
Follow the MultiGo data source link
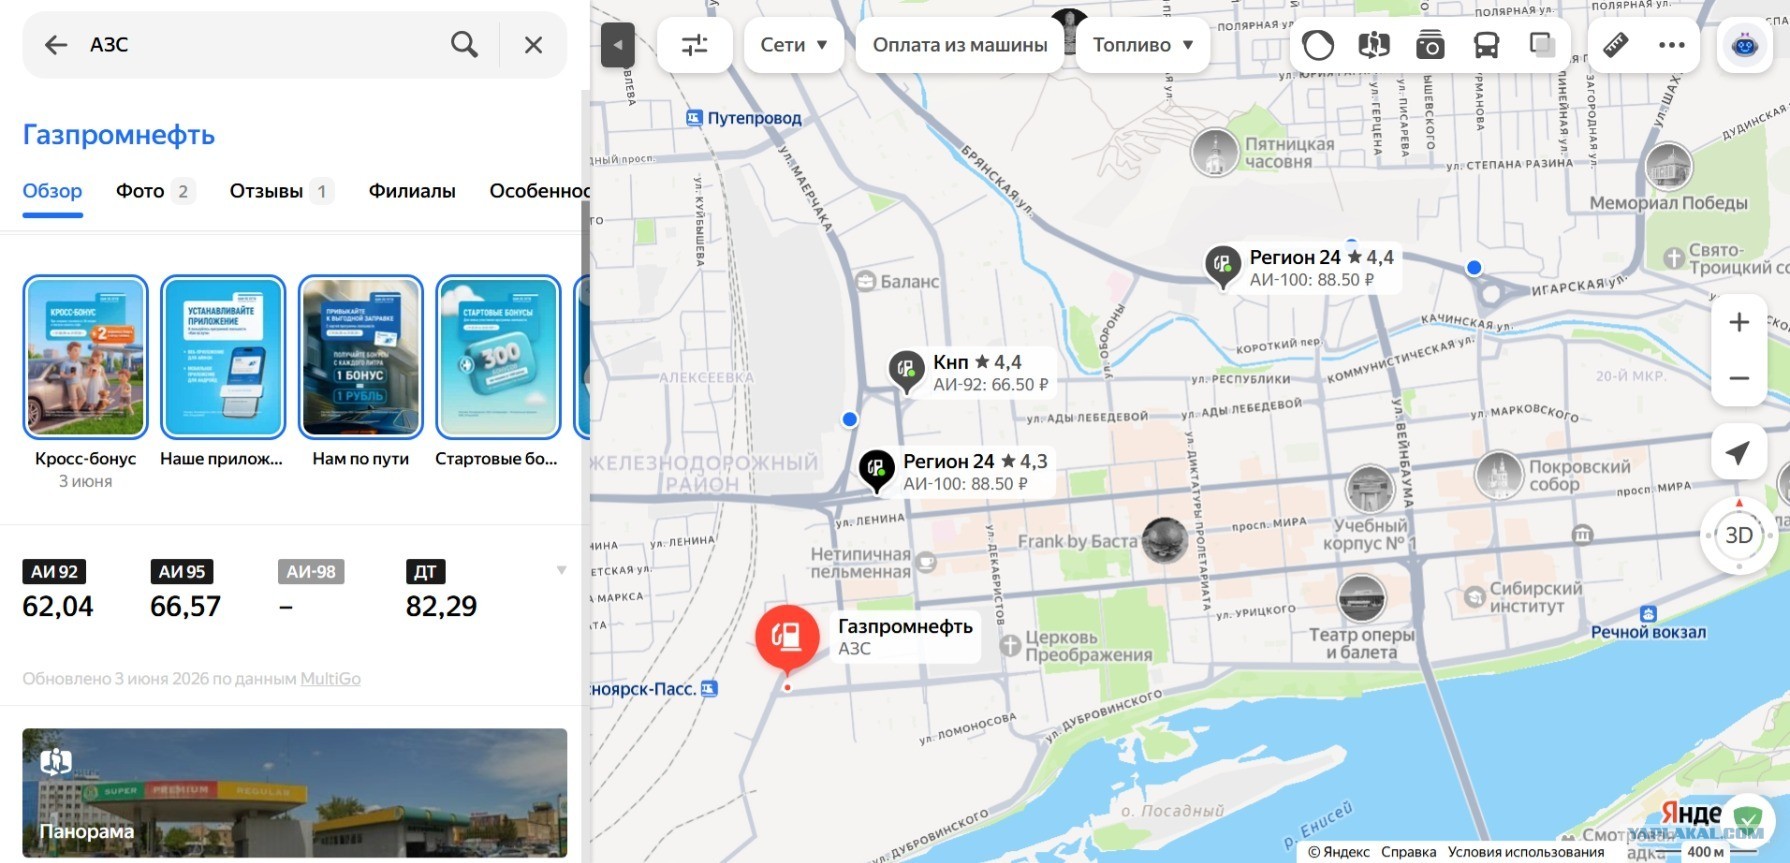coord(331,678)
